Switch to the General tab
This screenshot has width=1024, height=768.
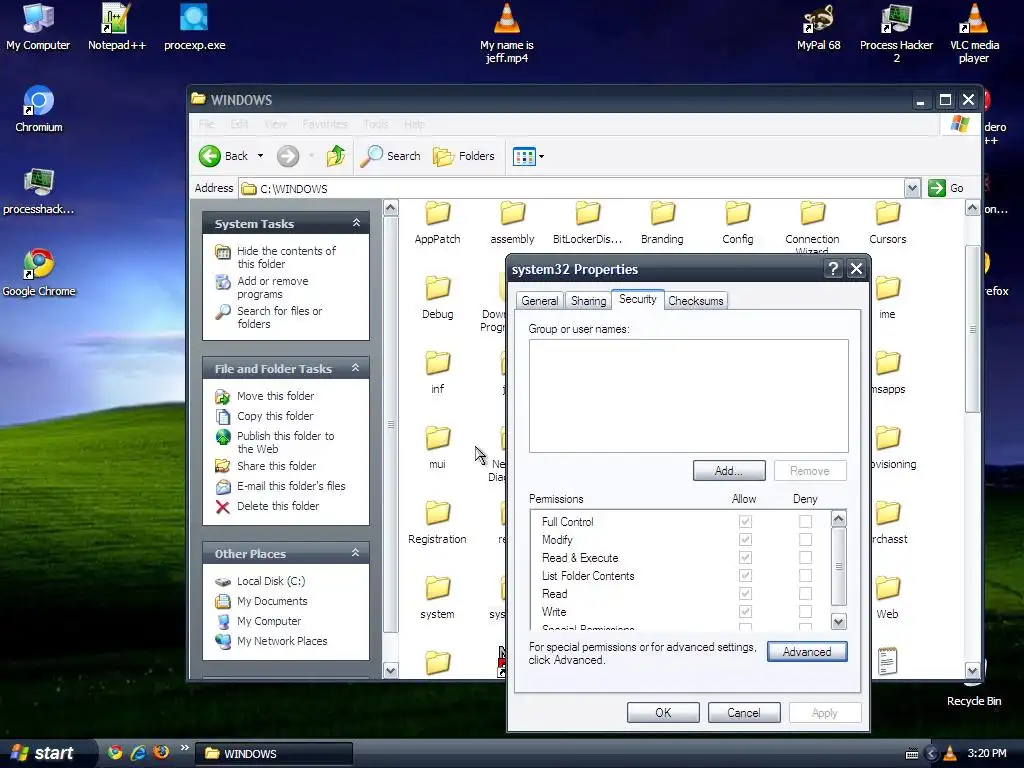pos(539,300)
